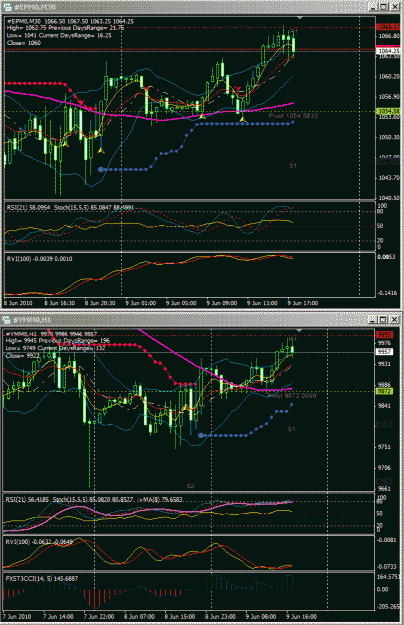Click the #YMM0,H1 chart window icon
Image resolution: width=404 pixels, height=625 pixels.
6,320
